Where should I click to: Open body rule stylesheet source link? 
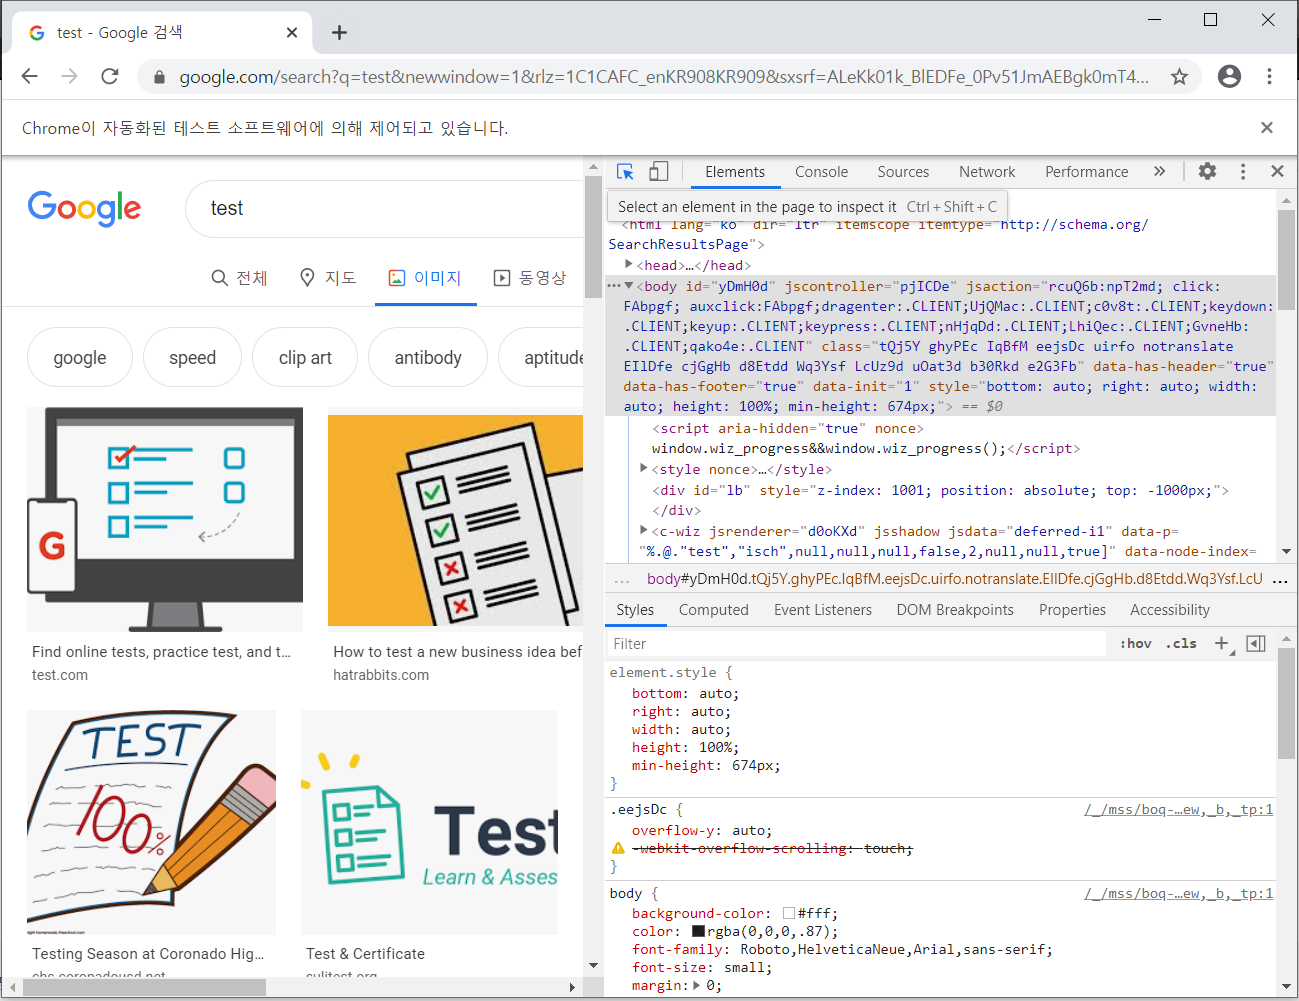point(1179,894)
